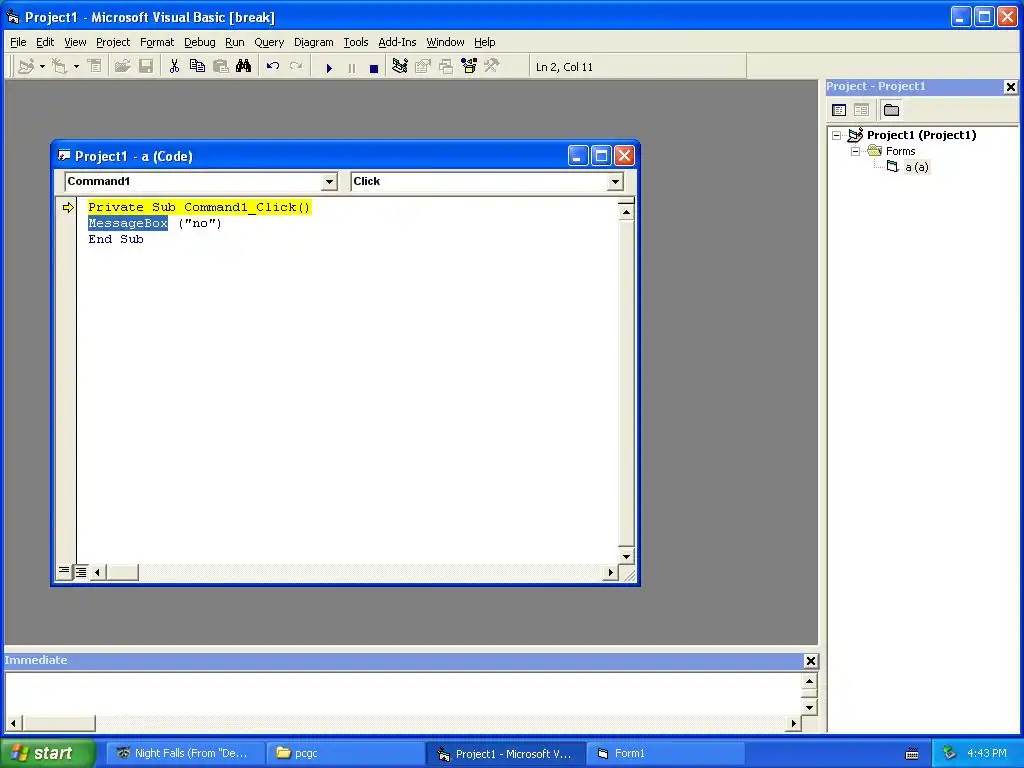Toggle Folders view in Project panel
The image size is (1024, 768).
coord(891,110)
